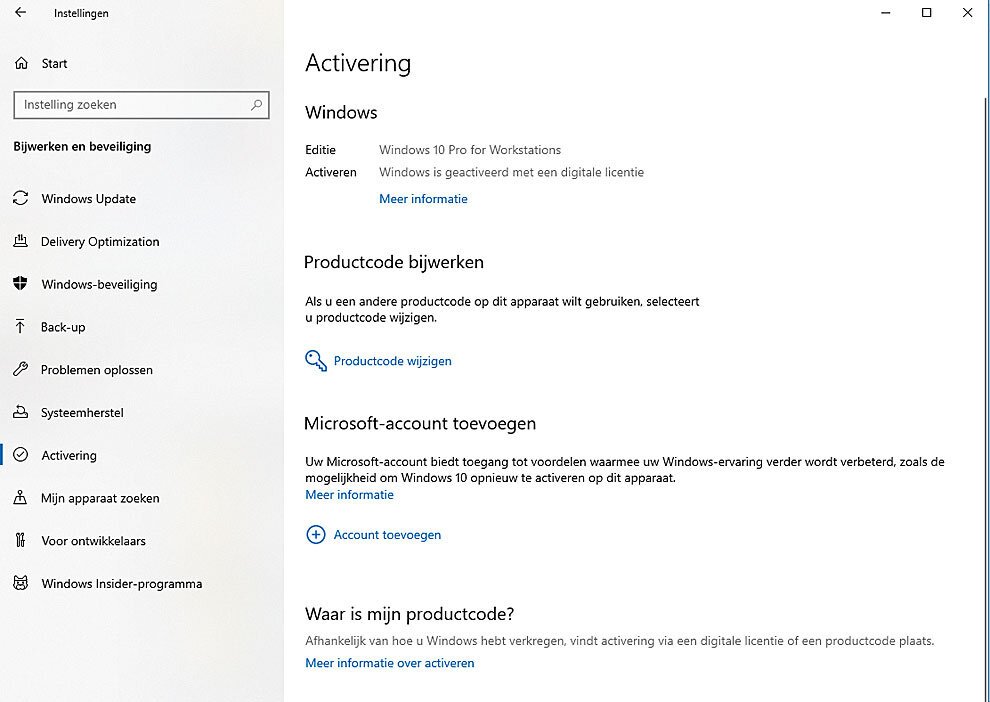Image resolution: width=990 pixels, height=702 pixels.
Task: Click the Windows Insider cat icon
Action: pos(21,583)
